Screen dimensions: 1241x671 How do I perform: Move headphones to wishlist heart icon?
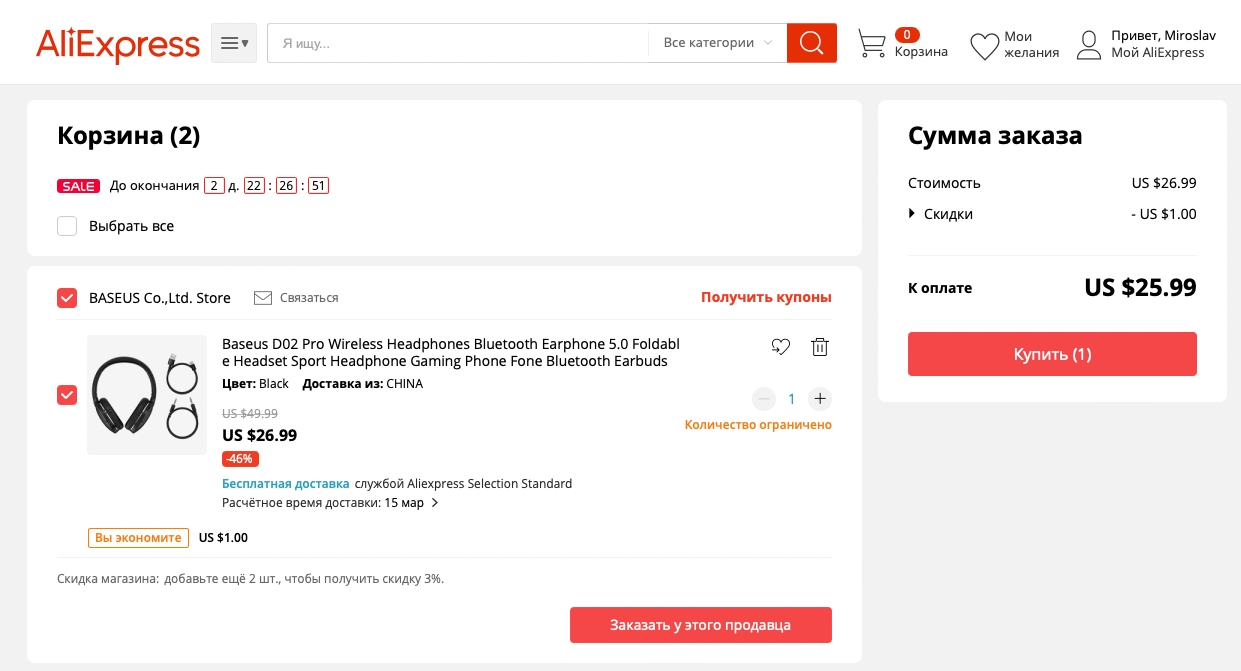[781, 347]
